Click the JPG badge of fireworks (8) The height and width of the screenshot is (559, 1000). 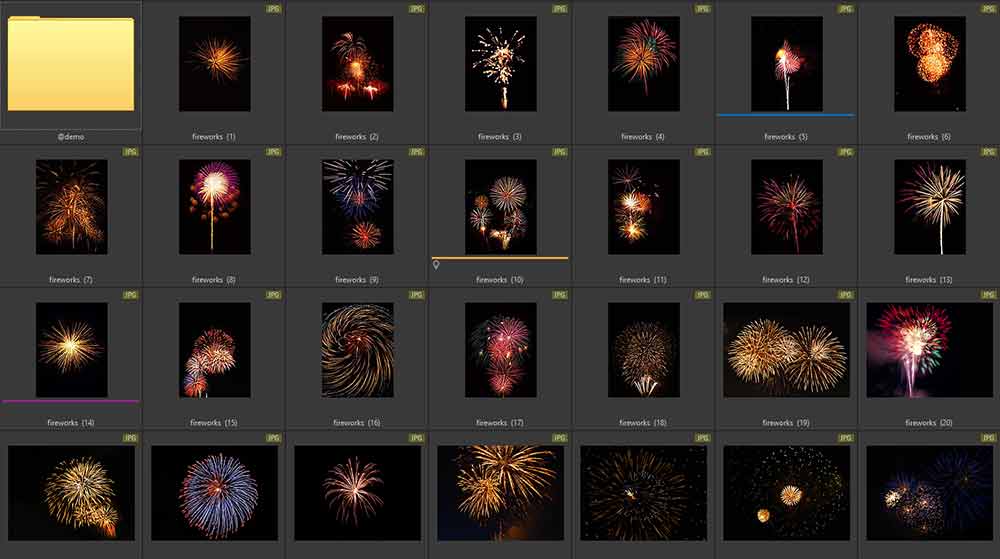pos(274,152)
